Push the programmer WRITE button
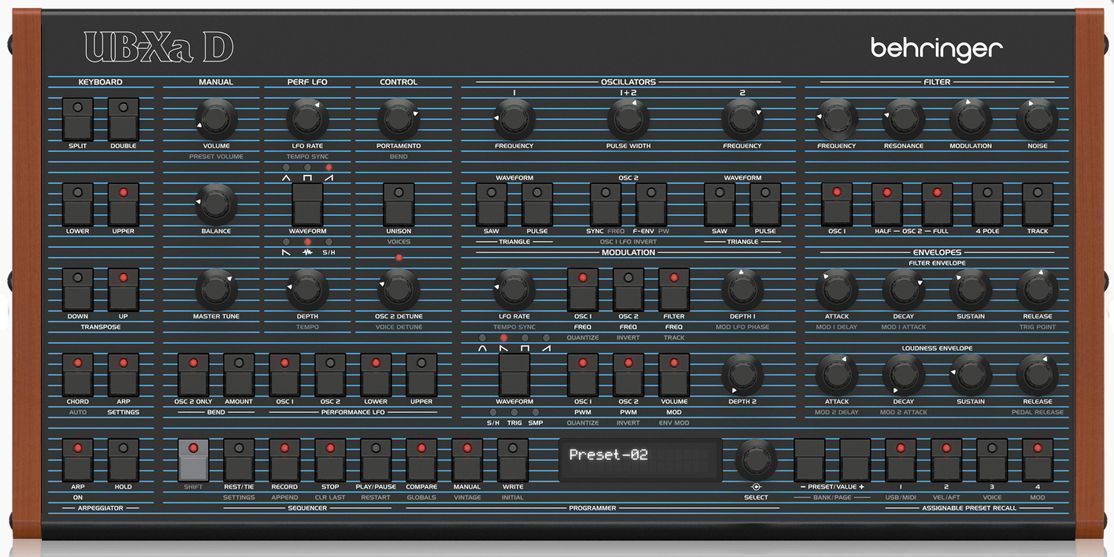Image resolution: width=1114 pixels, height=557 pixels. (x=512, y=460)
